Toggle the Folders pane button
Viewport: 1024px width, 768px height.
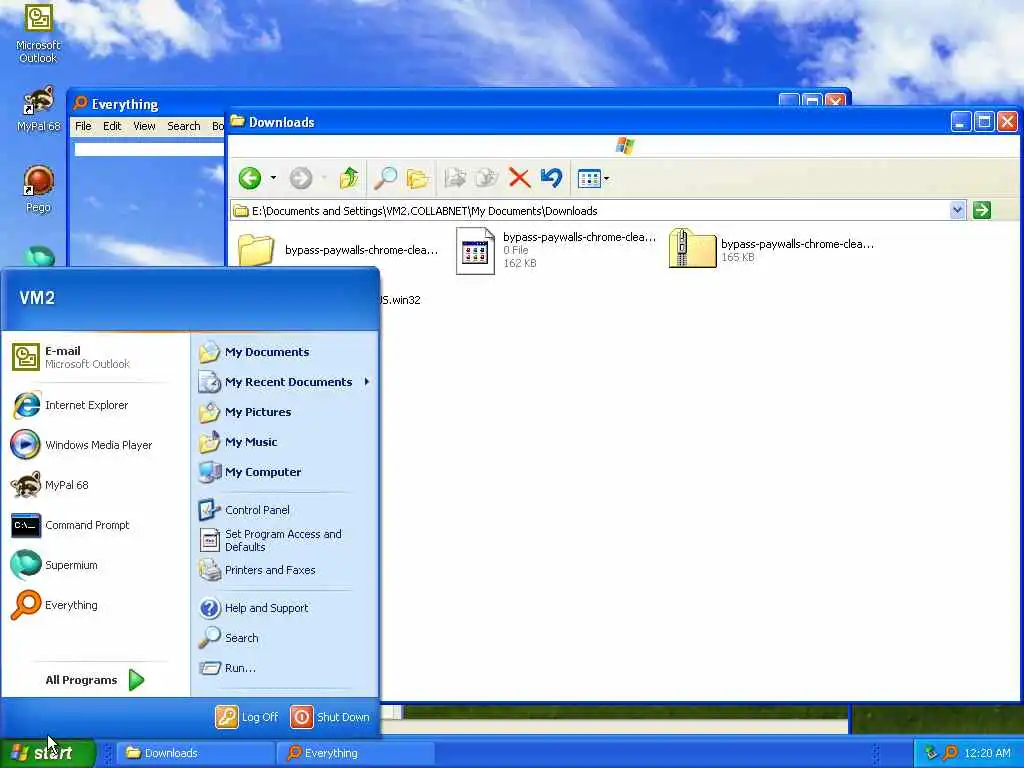click(417, 178)
